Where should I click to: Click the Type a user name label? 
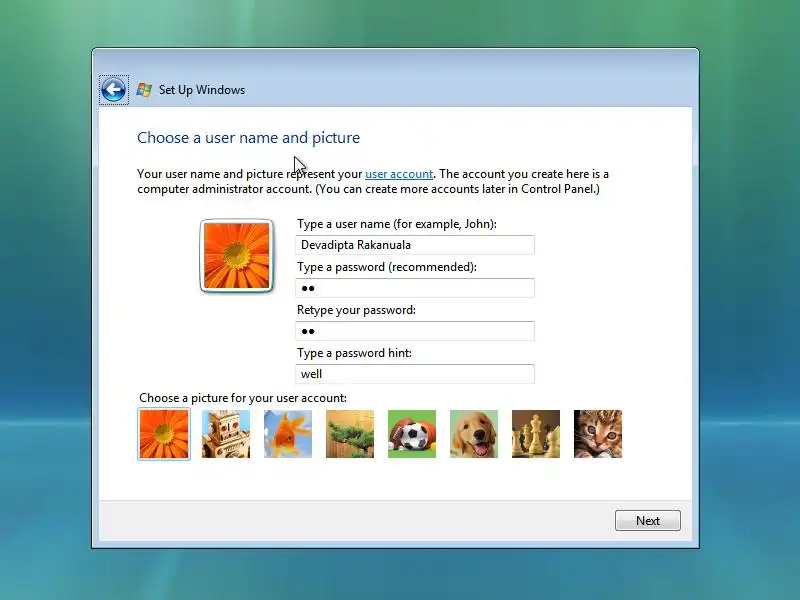(397, 224)
